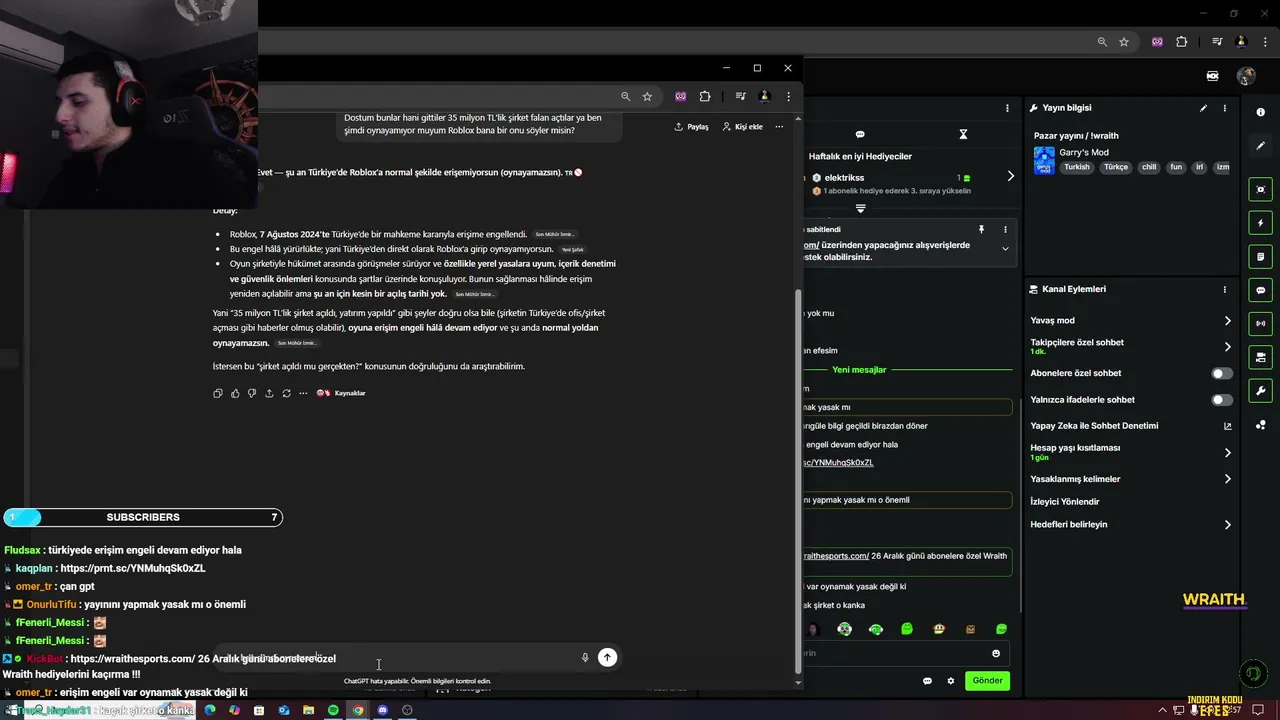Click the Garry's Mod game thumbnail
This screenshot has height=720, width=1280.
pos(1044,161)
